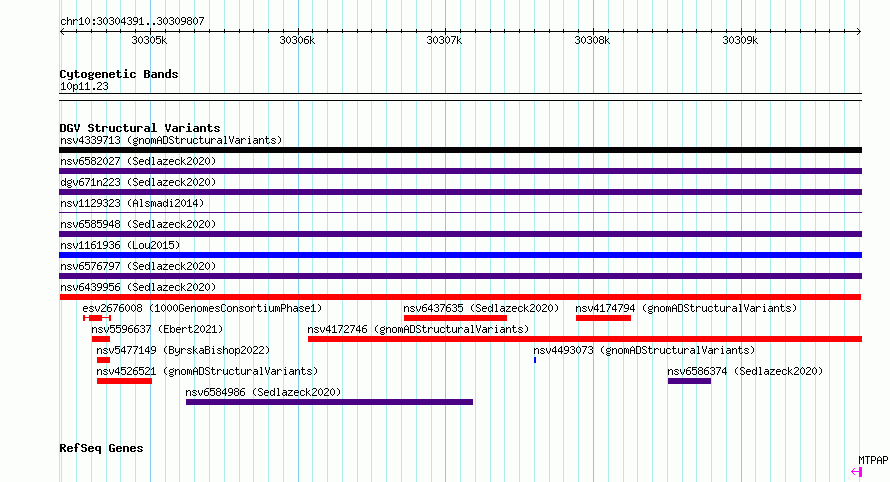
Task: Click the DGV Structural Variants track title
Action: 140,128
